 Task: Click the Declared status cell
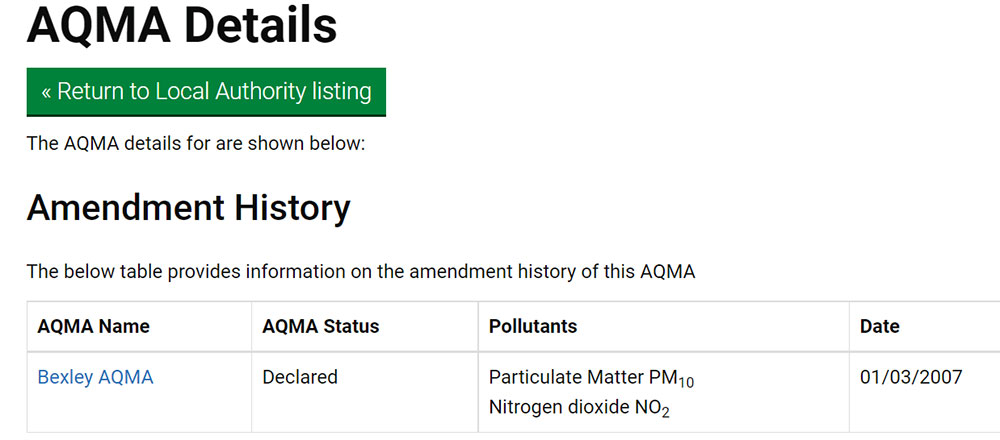pos(300,378)
